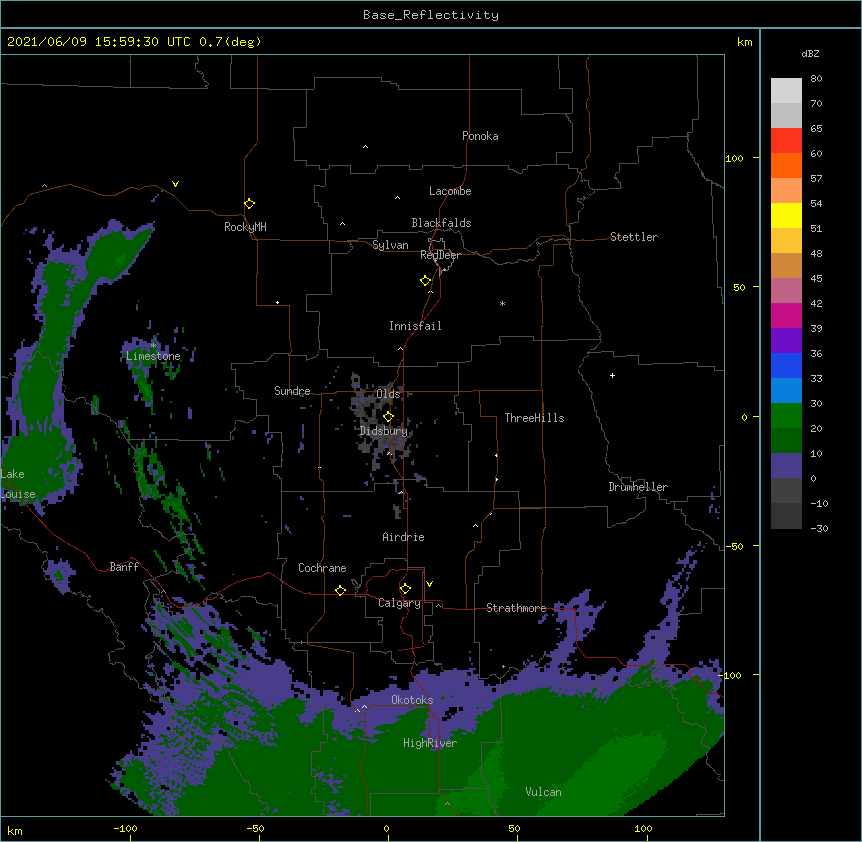Screen dimensions: 862x842
Task: Click the Lake Louise label
Action: [x=18, y=484]
